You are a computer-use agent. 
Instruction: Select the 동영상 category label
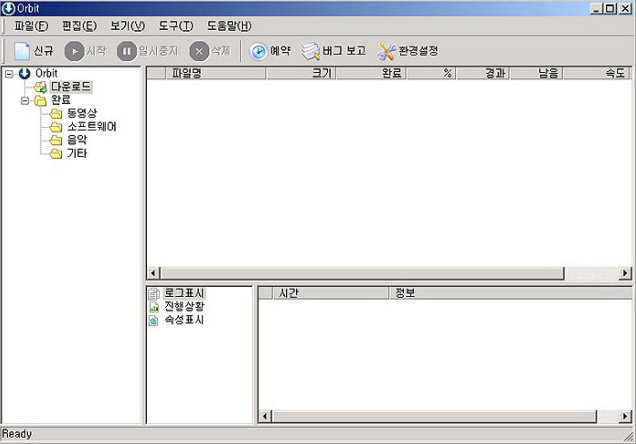point(82,114)
